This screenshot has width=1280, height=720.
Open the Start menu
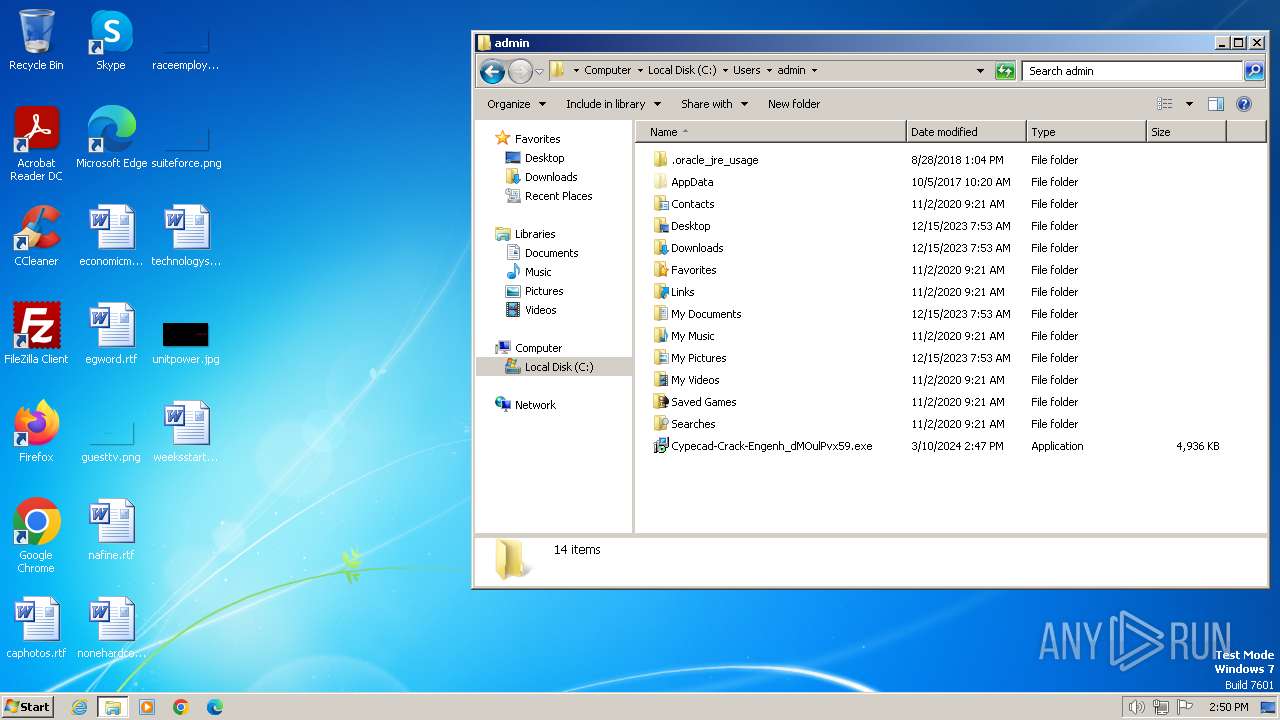point(28,707)
